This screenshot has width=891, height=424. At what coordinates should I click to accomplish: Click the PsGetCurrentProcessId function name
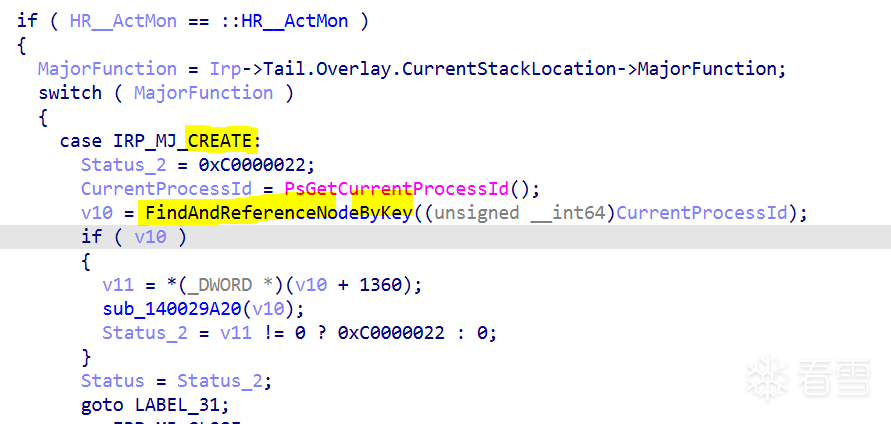coord(397,189)
